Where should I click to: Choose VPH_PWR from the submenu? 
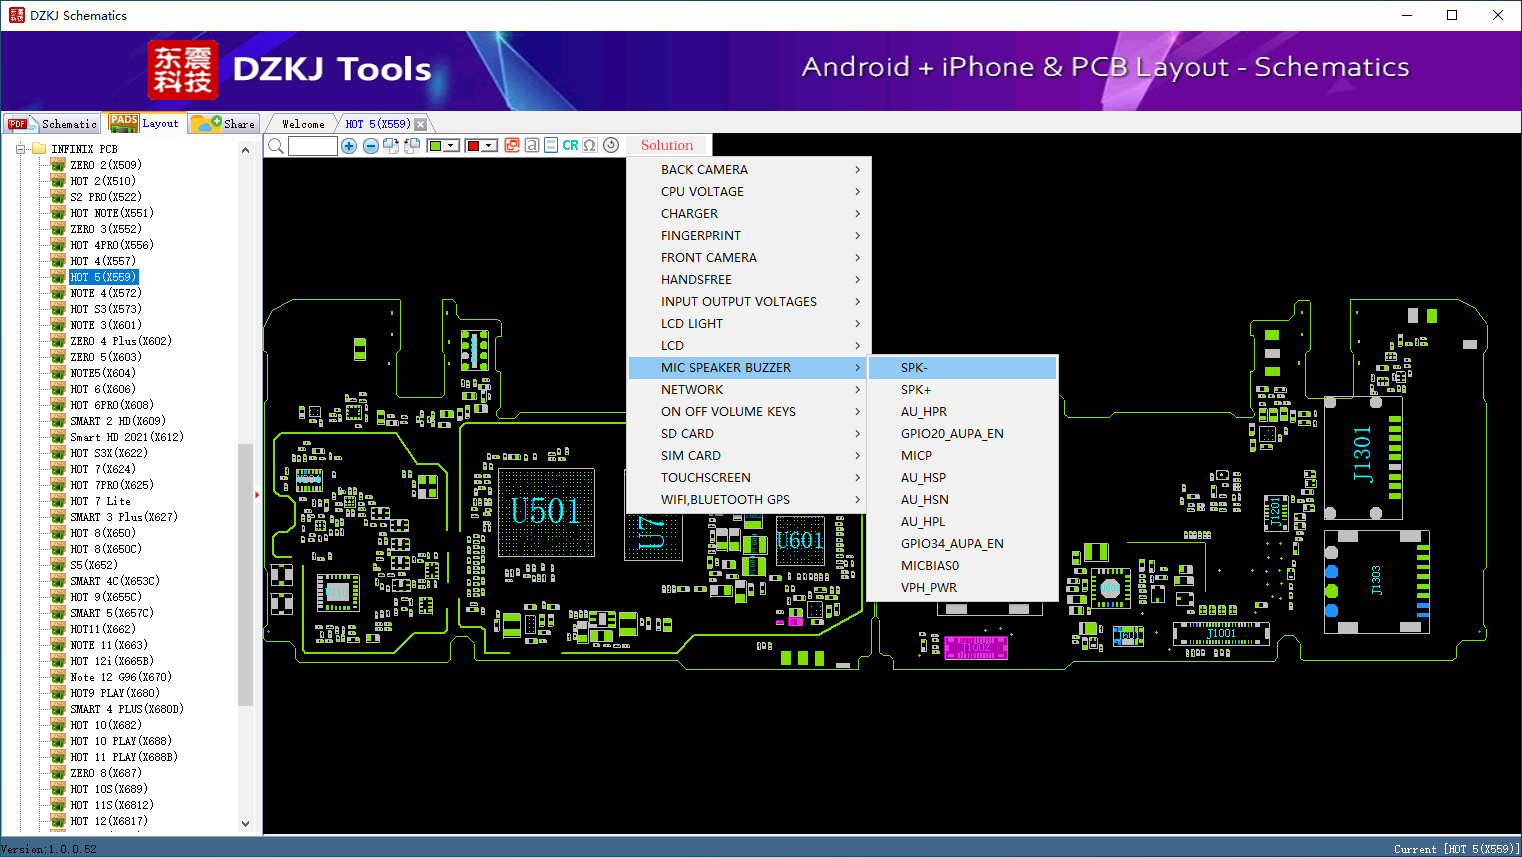click(963, 588)
